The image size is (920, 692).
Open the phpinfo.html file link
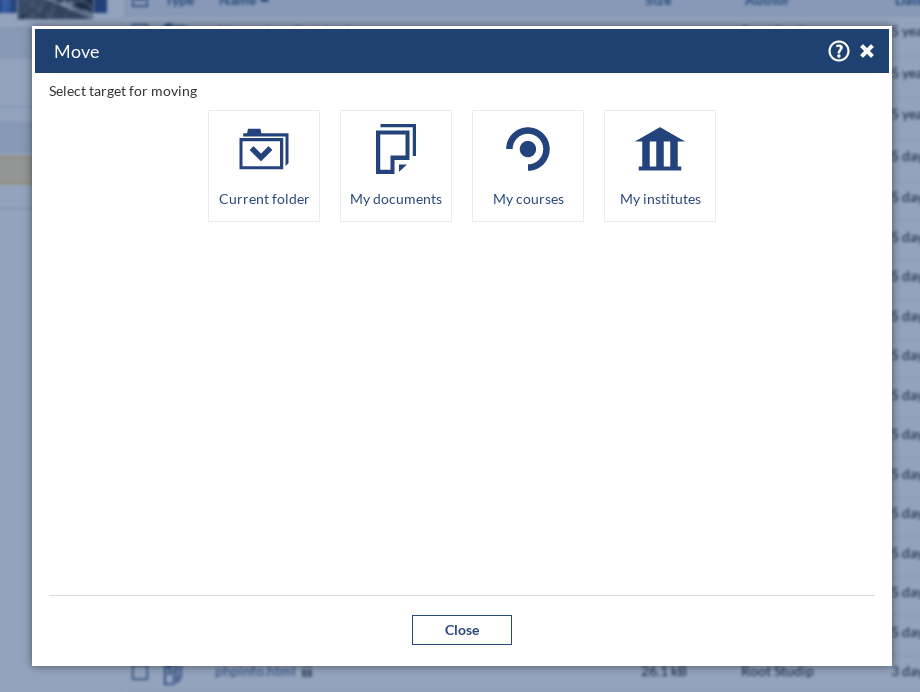255,672
